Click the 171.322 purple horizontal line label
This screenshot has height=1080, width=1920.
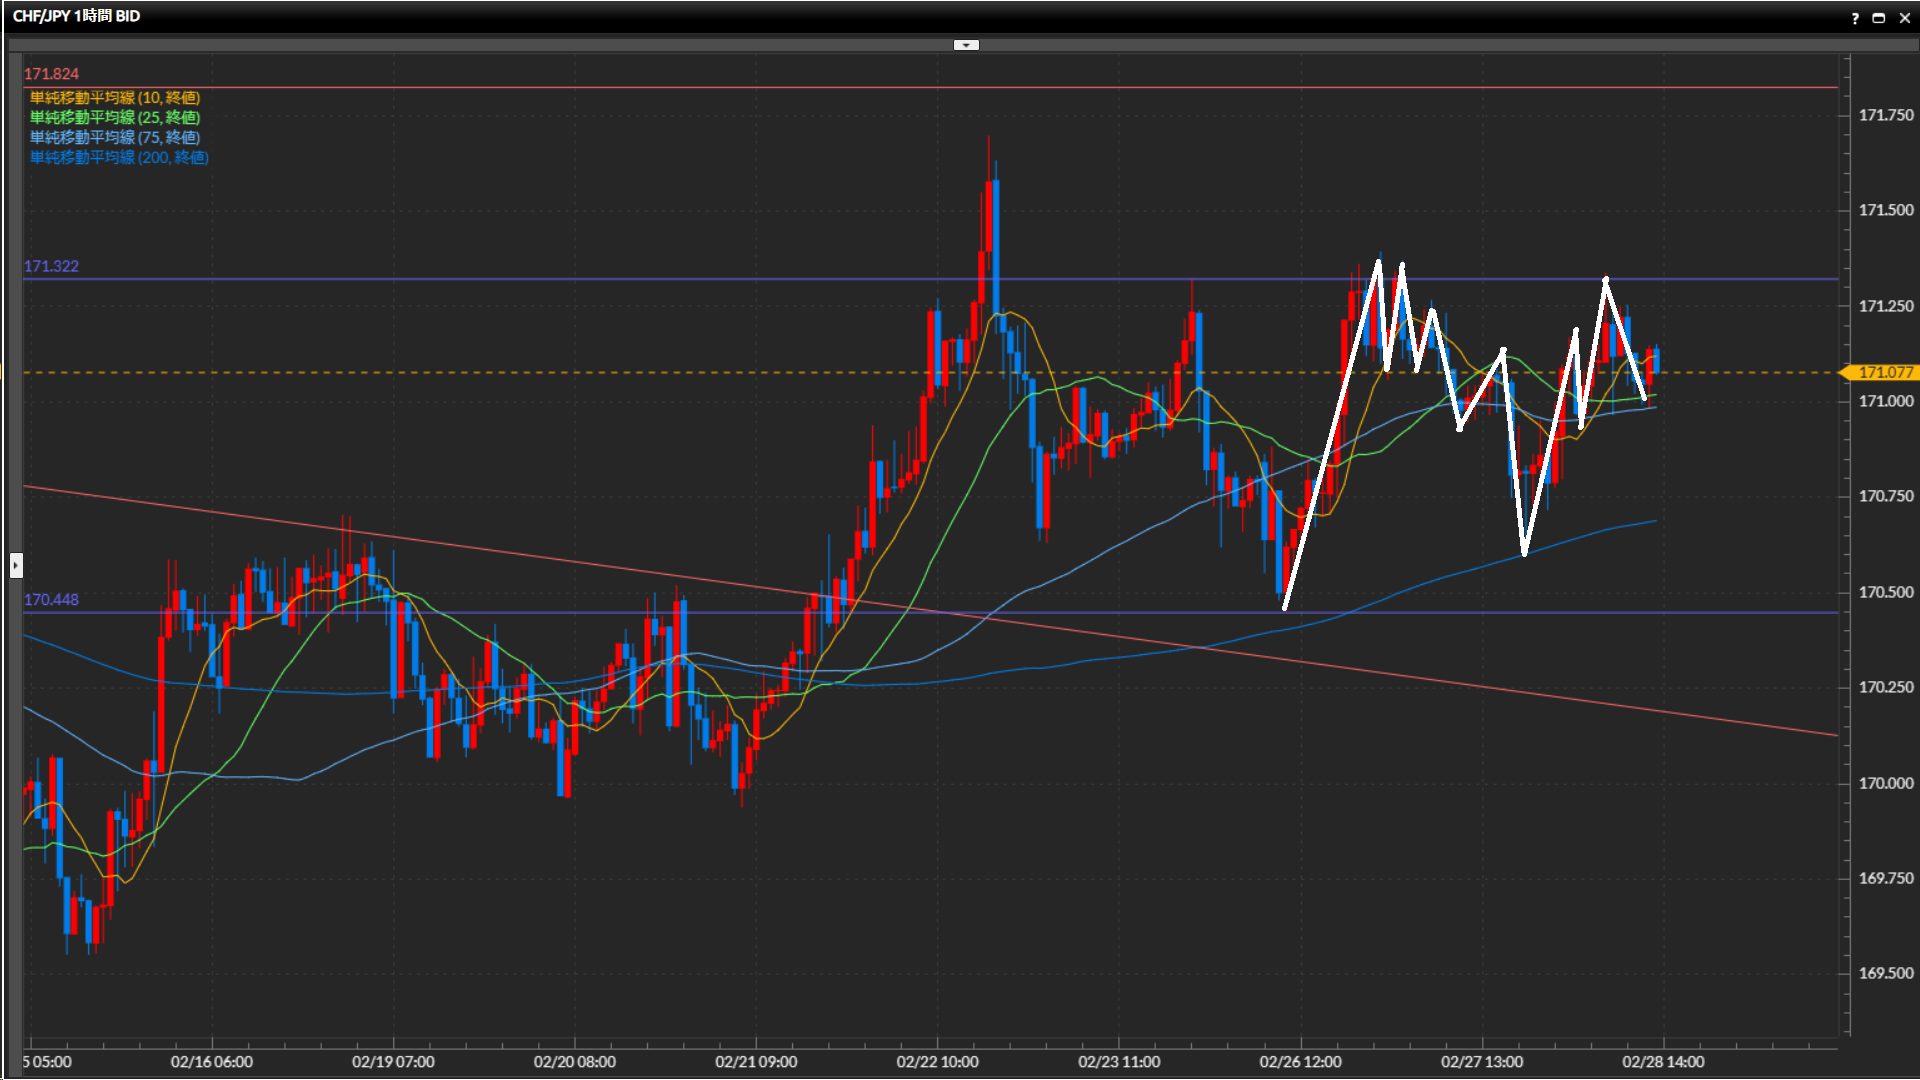(51, 266)
